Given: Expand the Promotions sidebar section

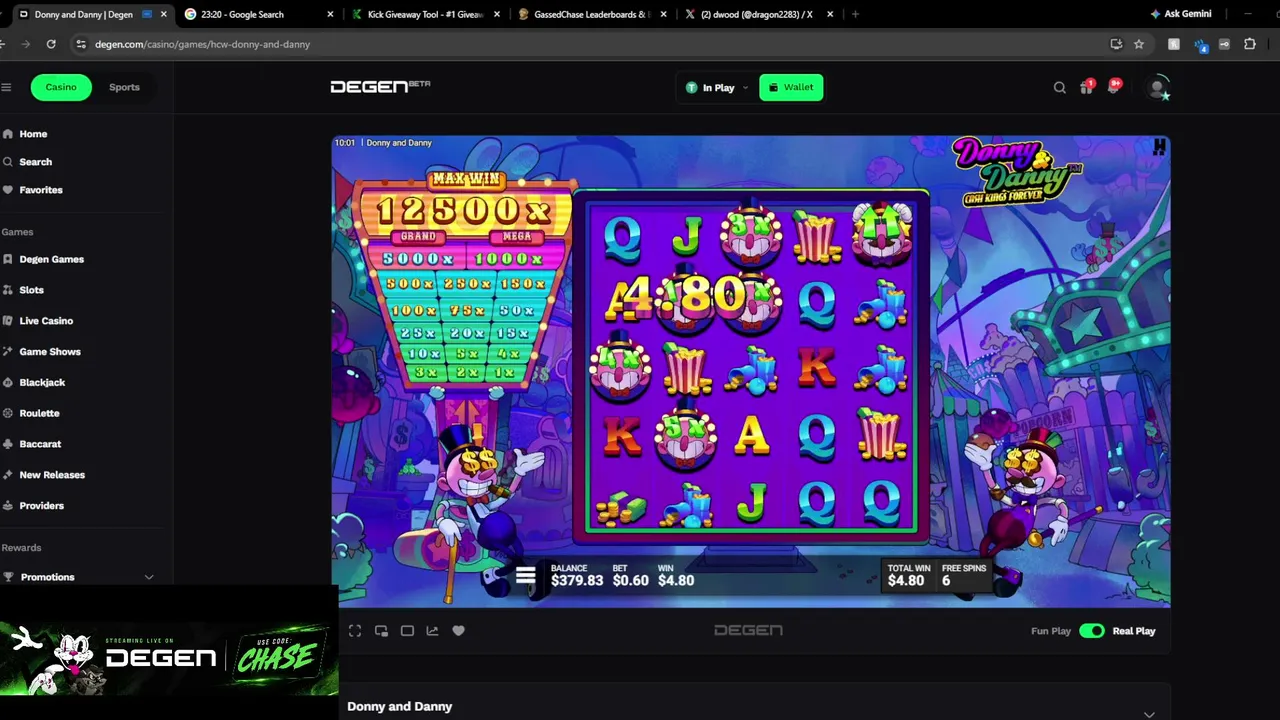Looking at the screenshot, I should [x=149, y=577].
